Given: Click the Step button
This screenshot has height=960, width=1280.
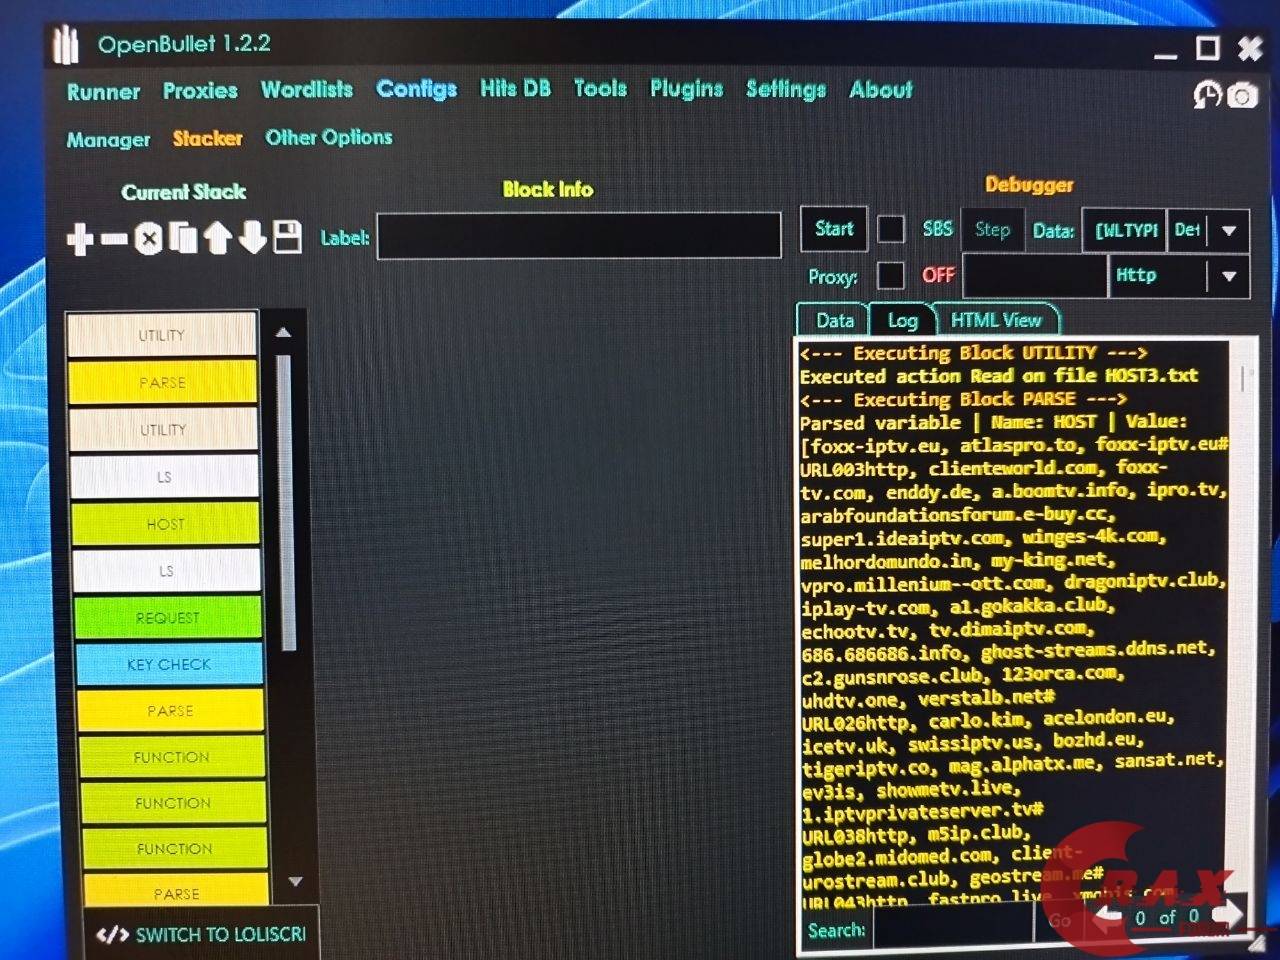Looking at the screenshot, I should 992,230.
